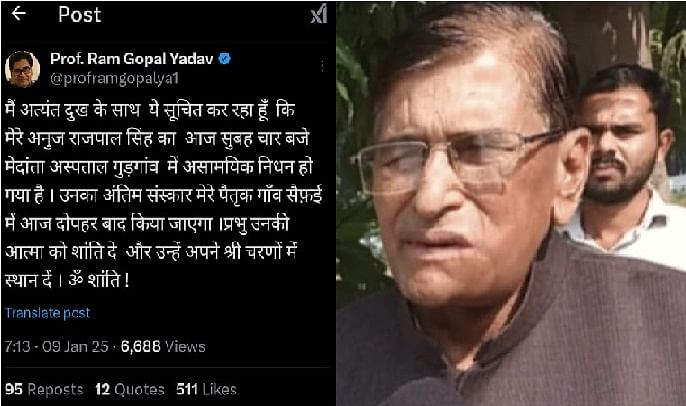Open the Grok icon beside Post header
This screenshot has width=686, height=406.
319,15
